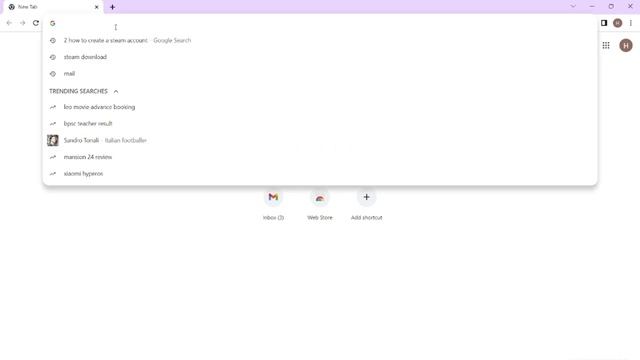
Task: Open the tab search dropdown arrow
Action: [x=573, y=7]
